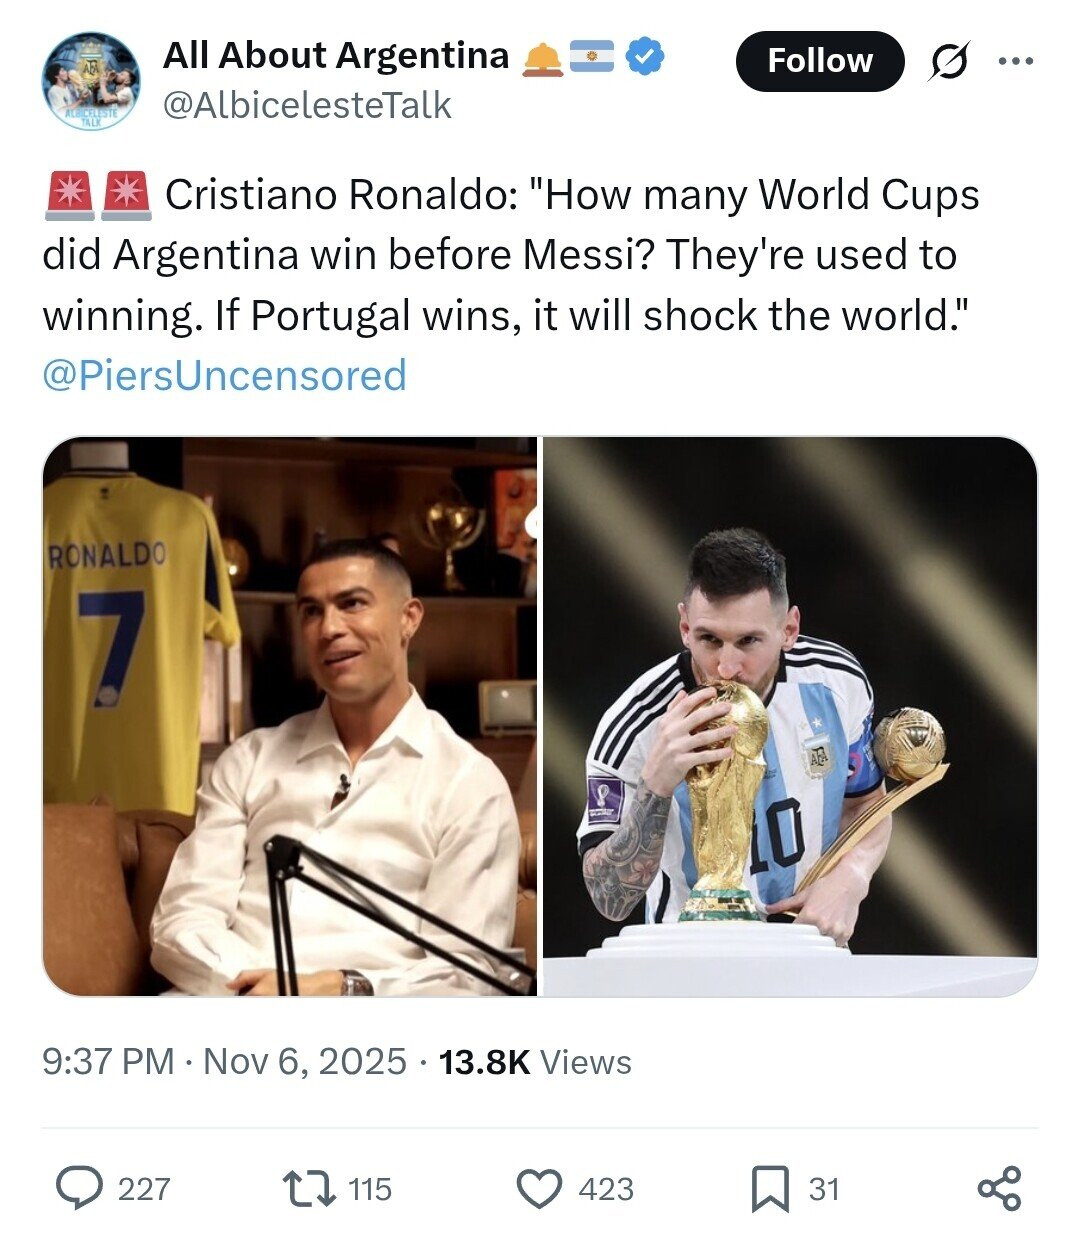Viewport: 1080px width, 1242px height.
Task: Click the 227 replies count
Action: point(144,1189)
